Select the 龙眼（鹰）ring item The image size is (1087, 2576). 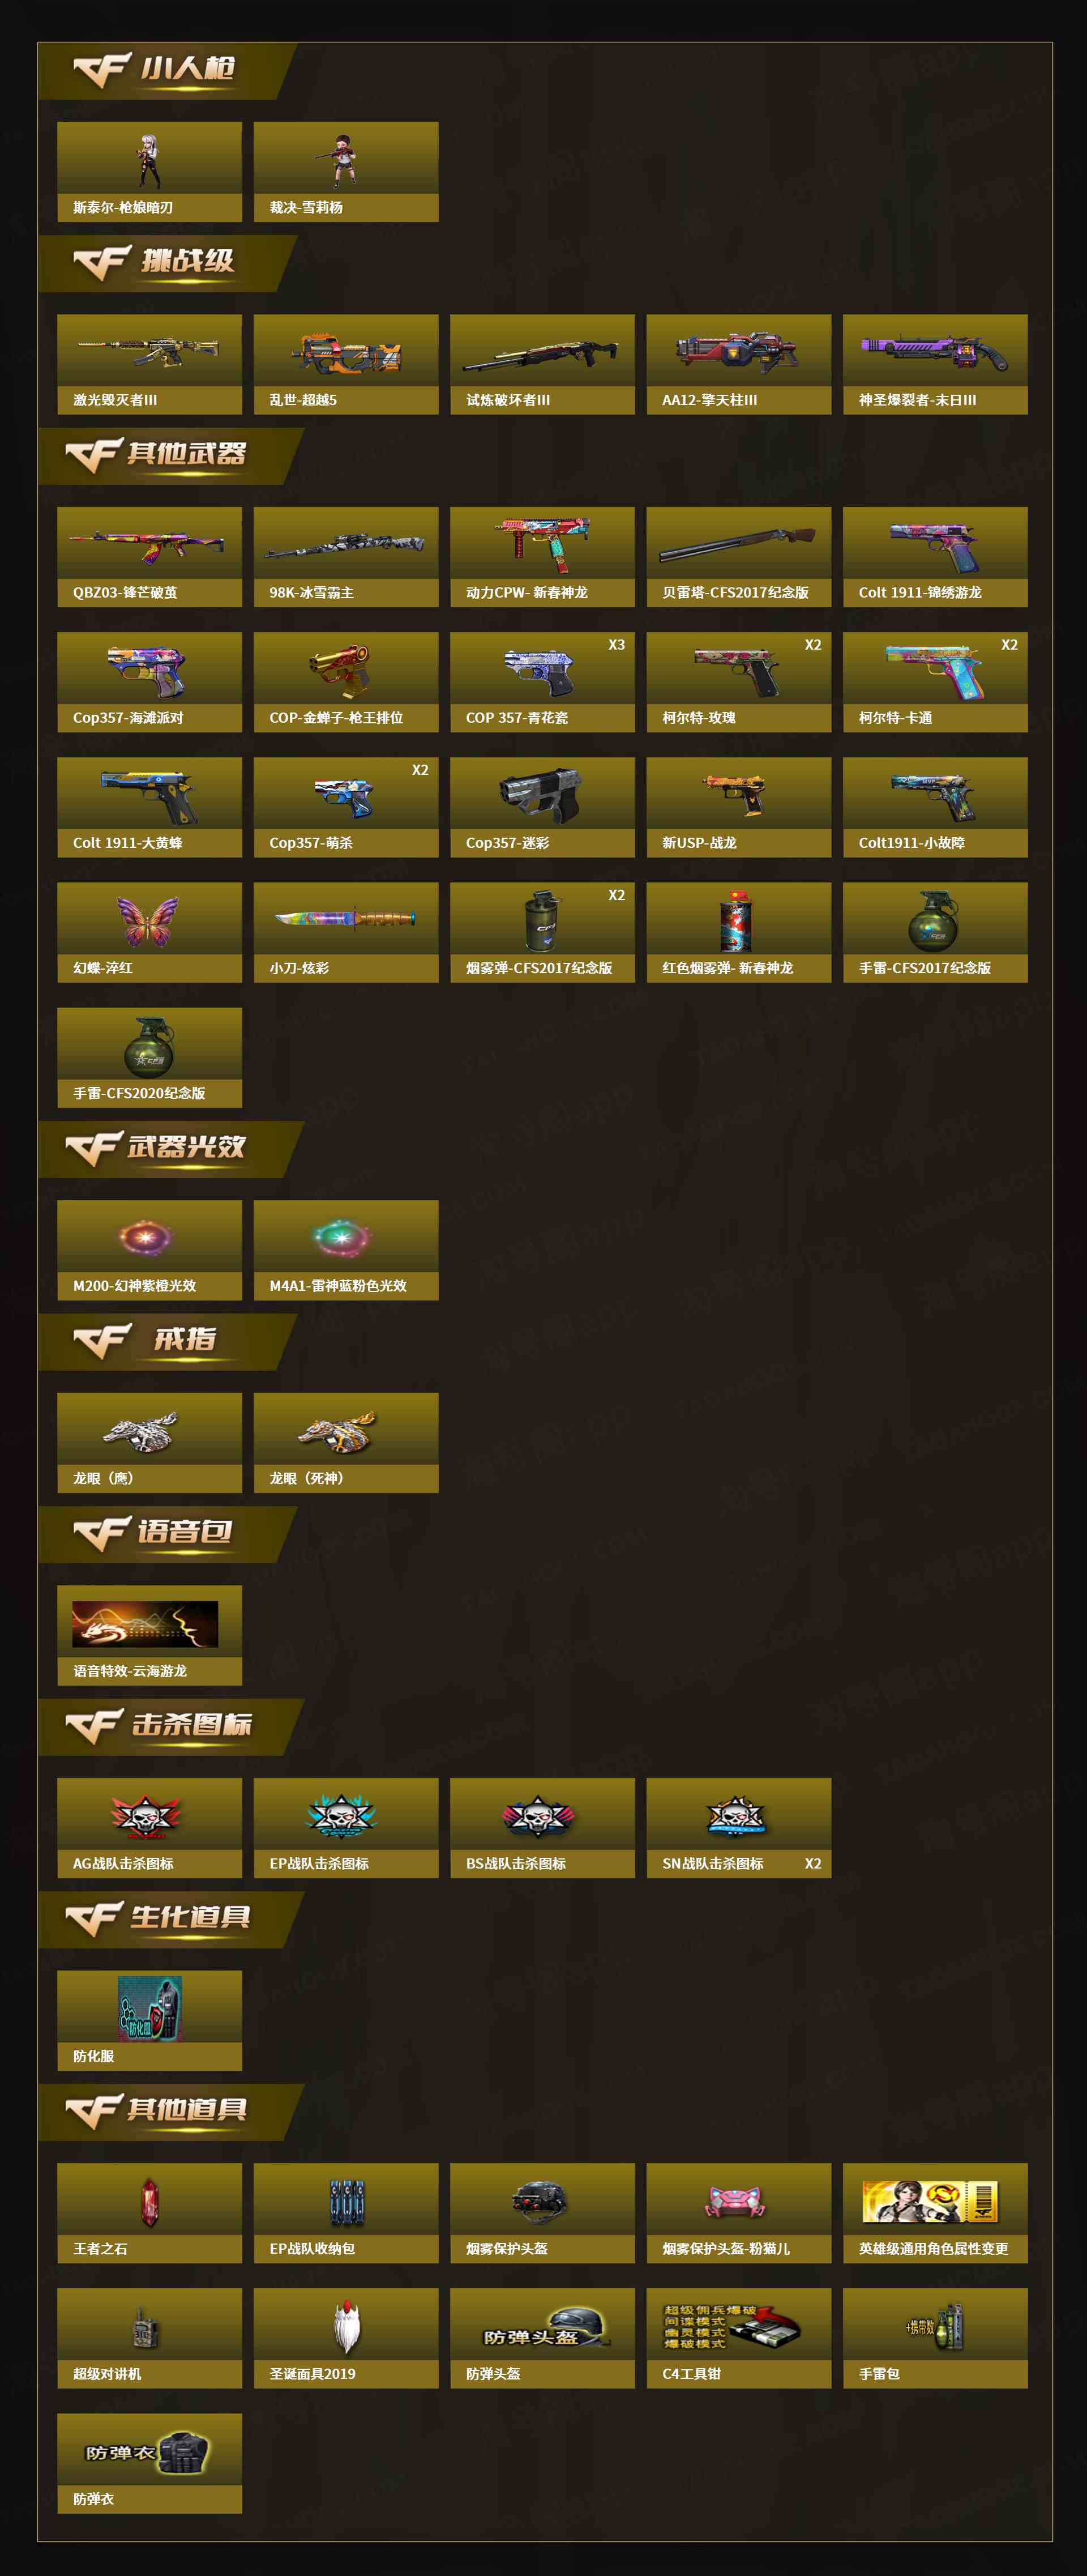pyautogui.click(x=149, y=1442)
